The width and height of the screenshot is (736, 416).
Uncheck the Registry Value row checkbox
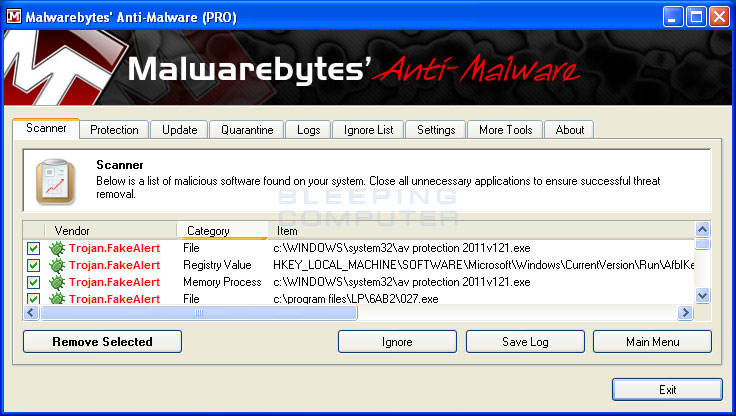[33, 265]
